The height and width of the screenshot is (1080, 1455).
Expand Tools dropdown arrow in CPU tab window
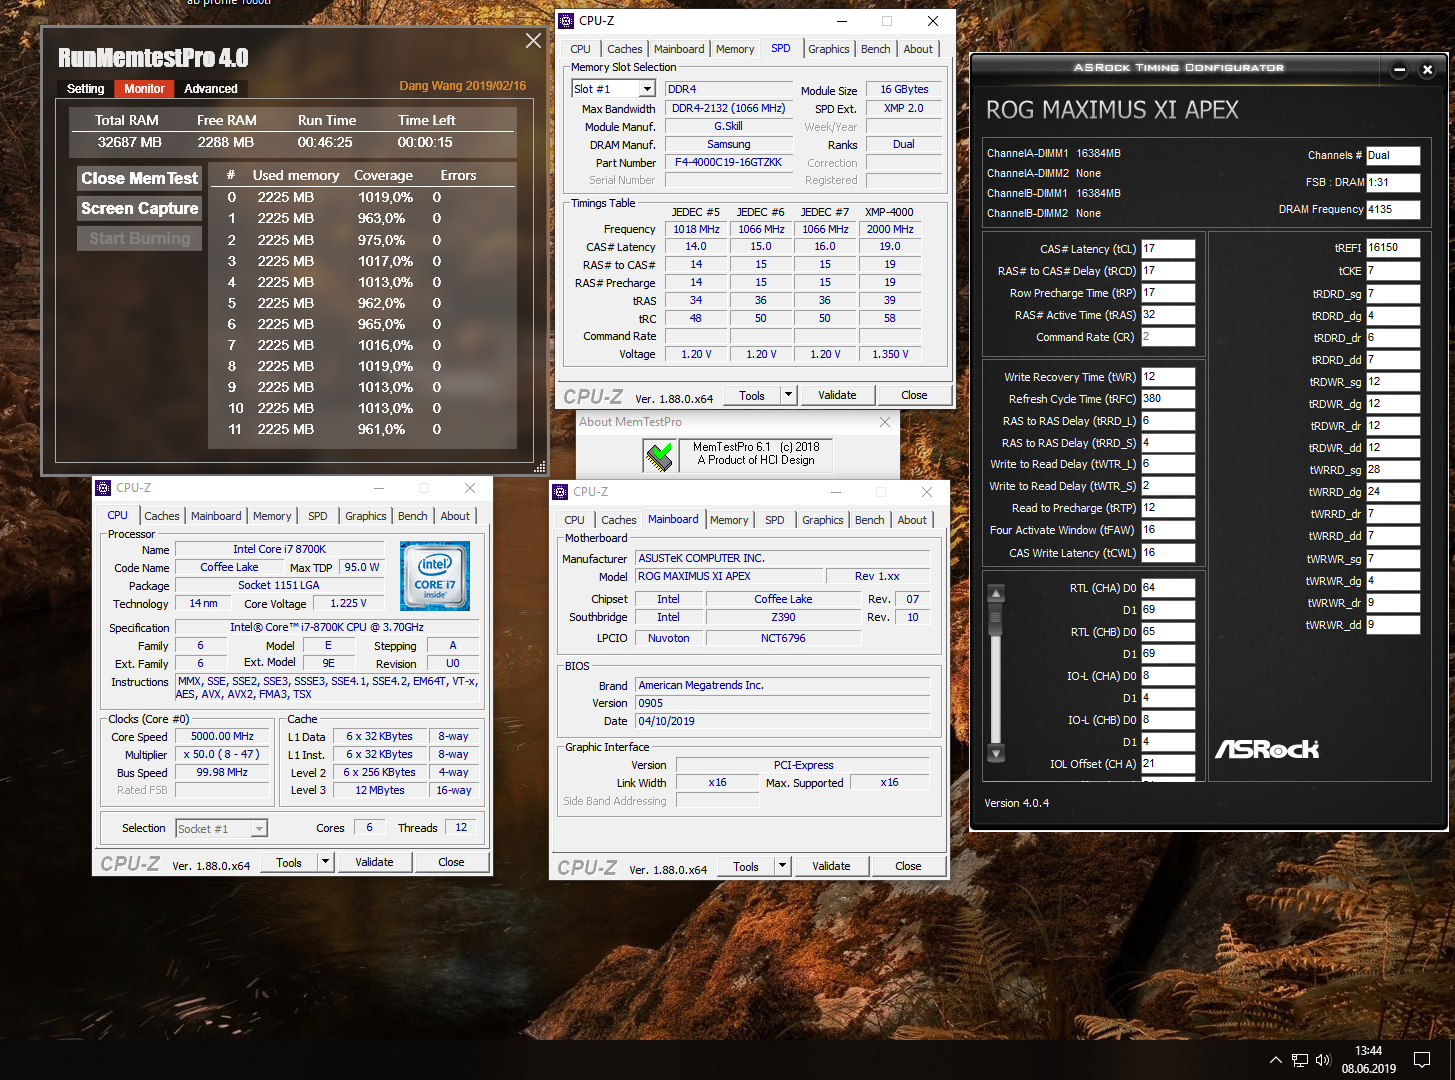click(325, 862)
